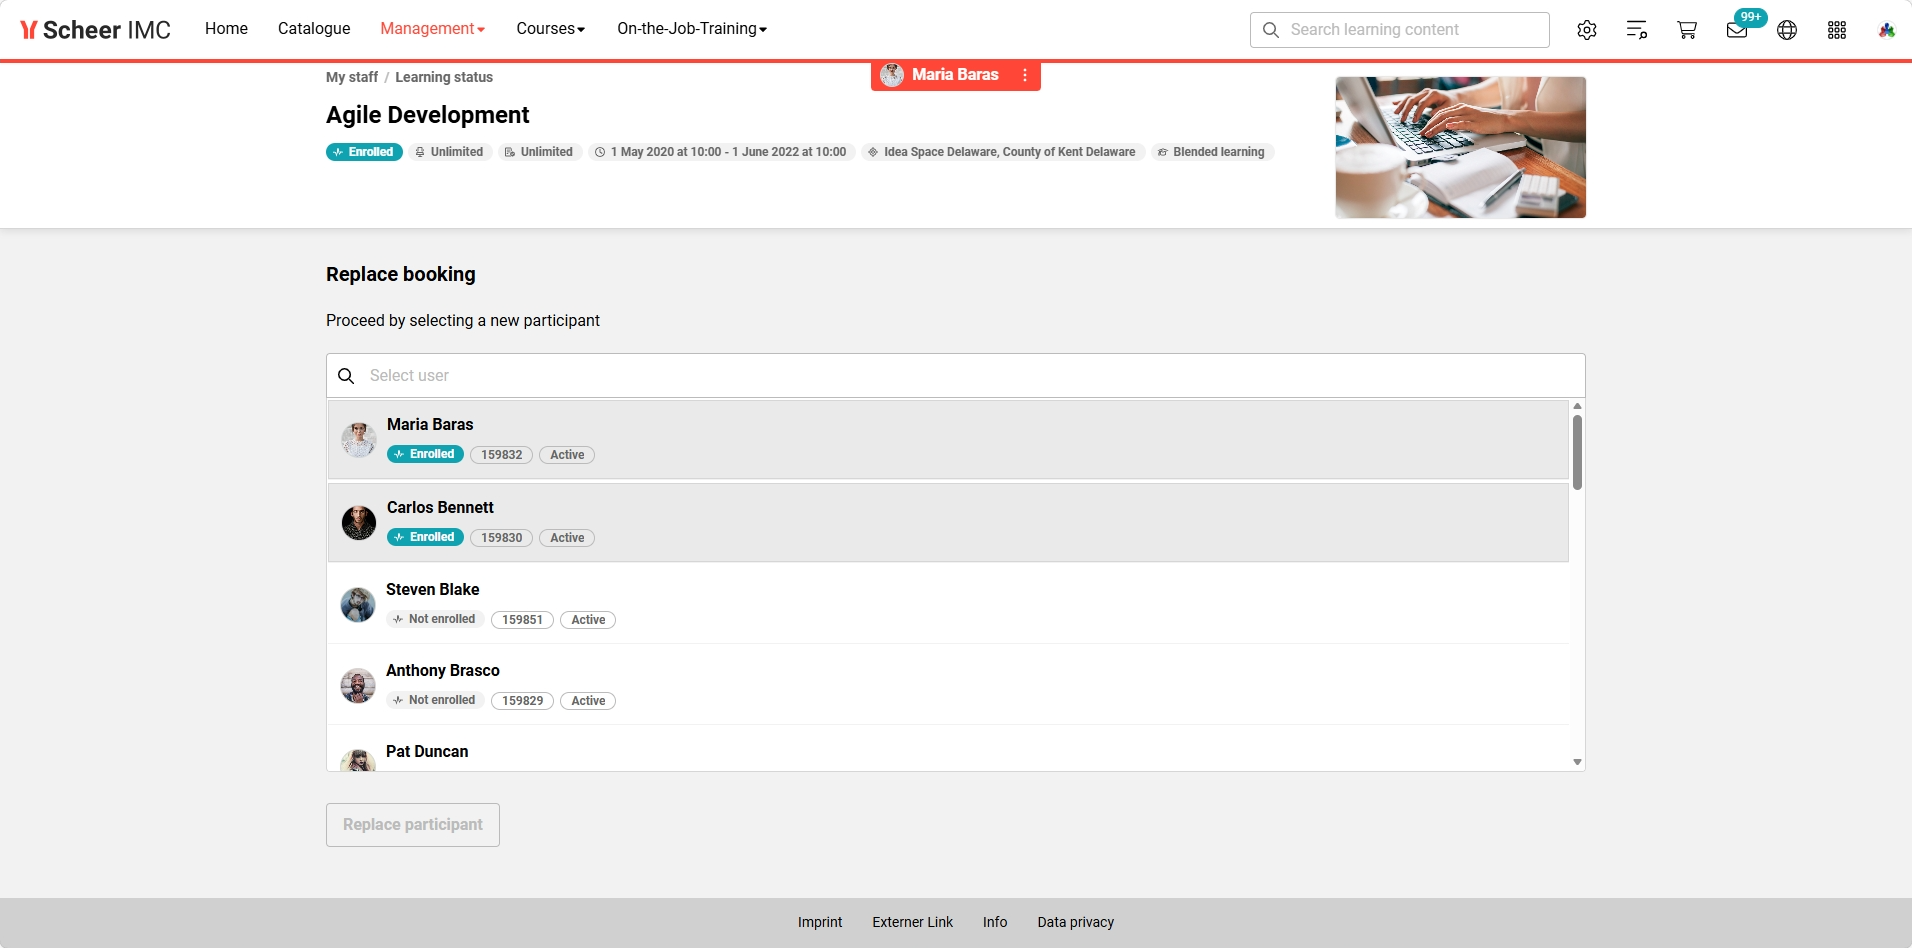Click the course date range tag
The width and height of the screenshot is (1912, 948).
pyautogui.click(x=721, y=152)
